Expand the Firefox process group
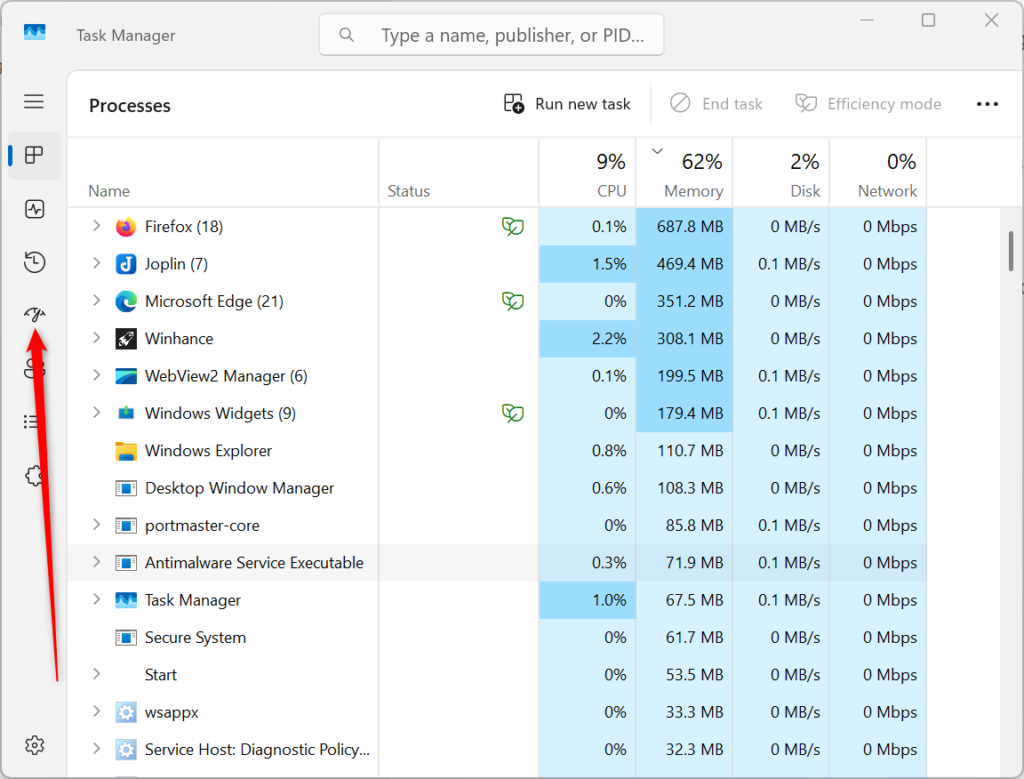 tap(95, 226)
